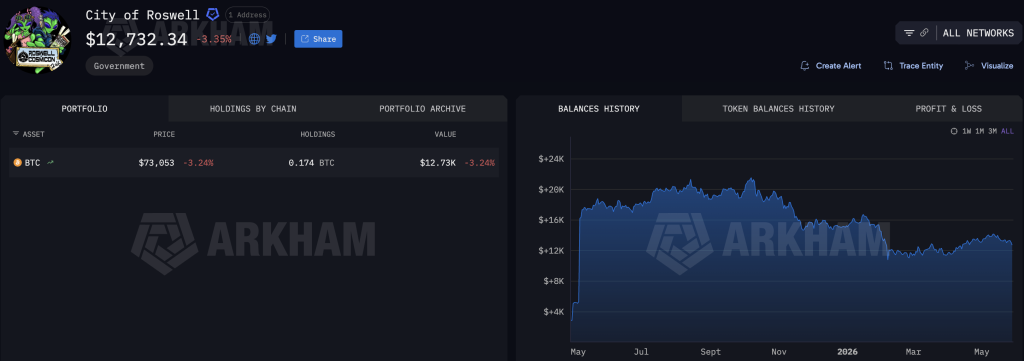Click the -3.35% change figure in header
The image size is (1024, 361).
[x=214, y=39]
